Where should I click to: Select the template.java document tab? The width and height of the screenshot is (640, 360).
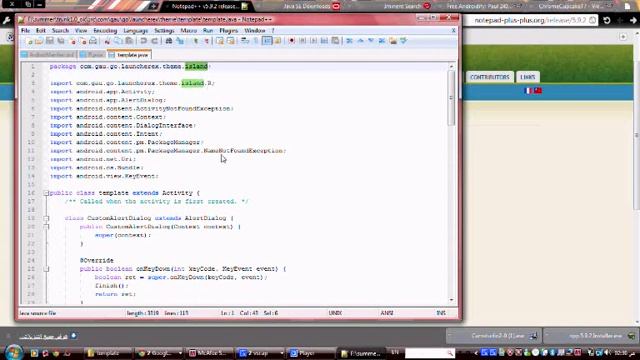pyautogui.click(x=129, y=55)
